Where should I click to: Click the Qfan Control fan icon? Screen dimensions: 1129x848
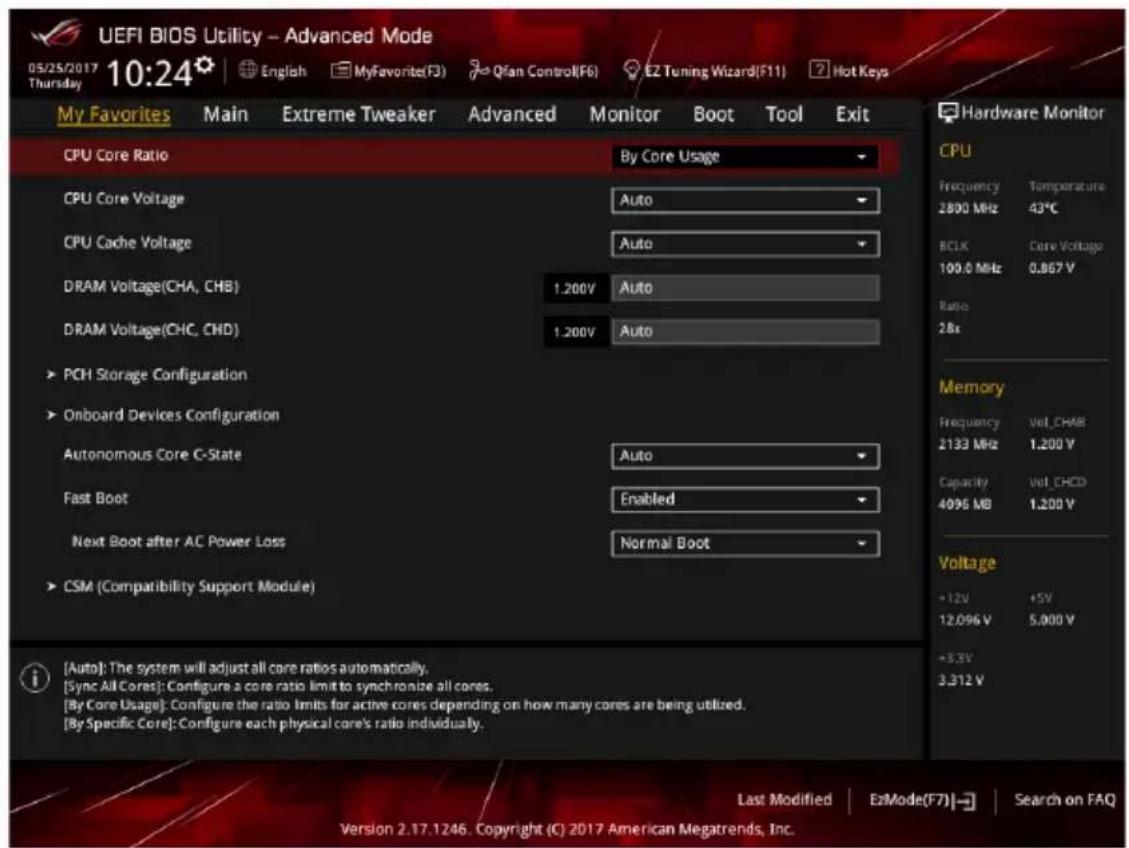[479, 70]
